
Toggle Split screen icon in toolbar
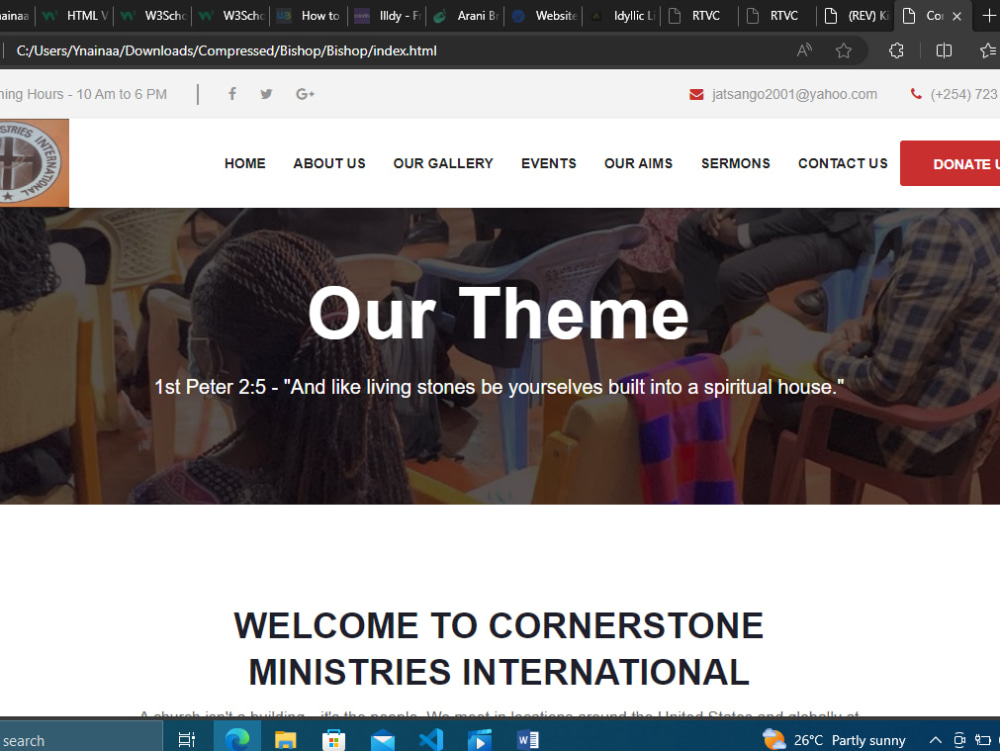pyautogui.click(x=944, y=50)
